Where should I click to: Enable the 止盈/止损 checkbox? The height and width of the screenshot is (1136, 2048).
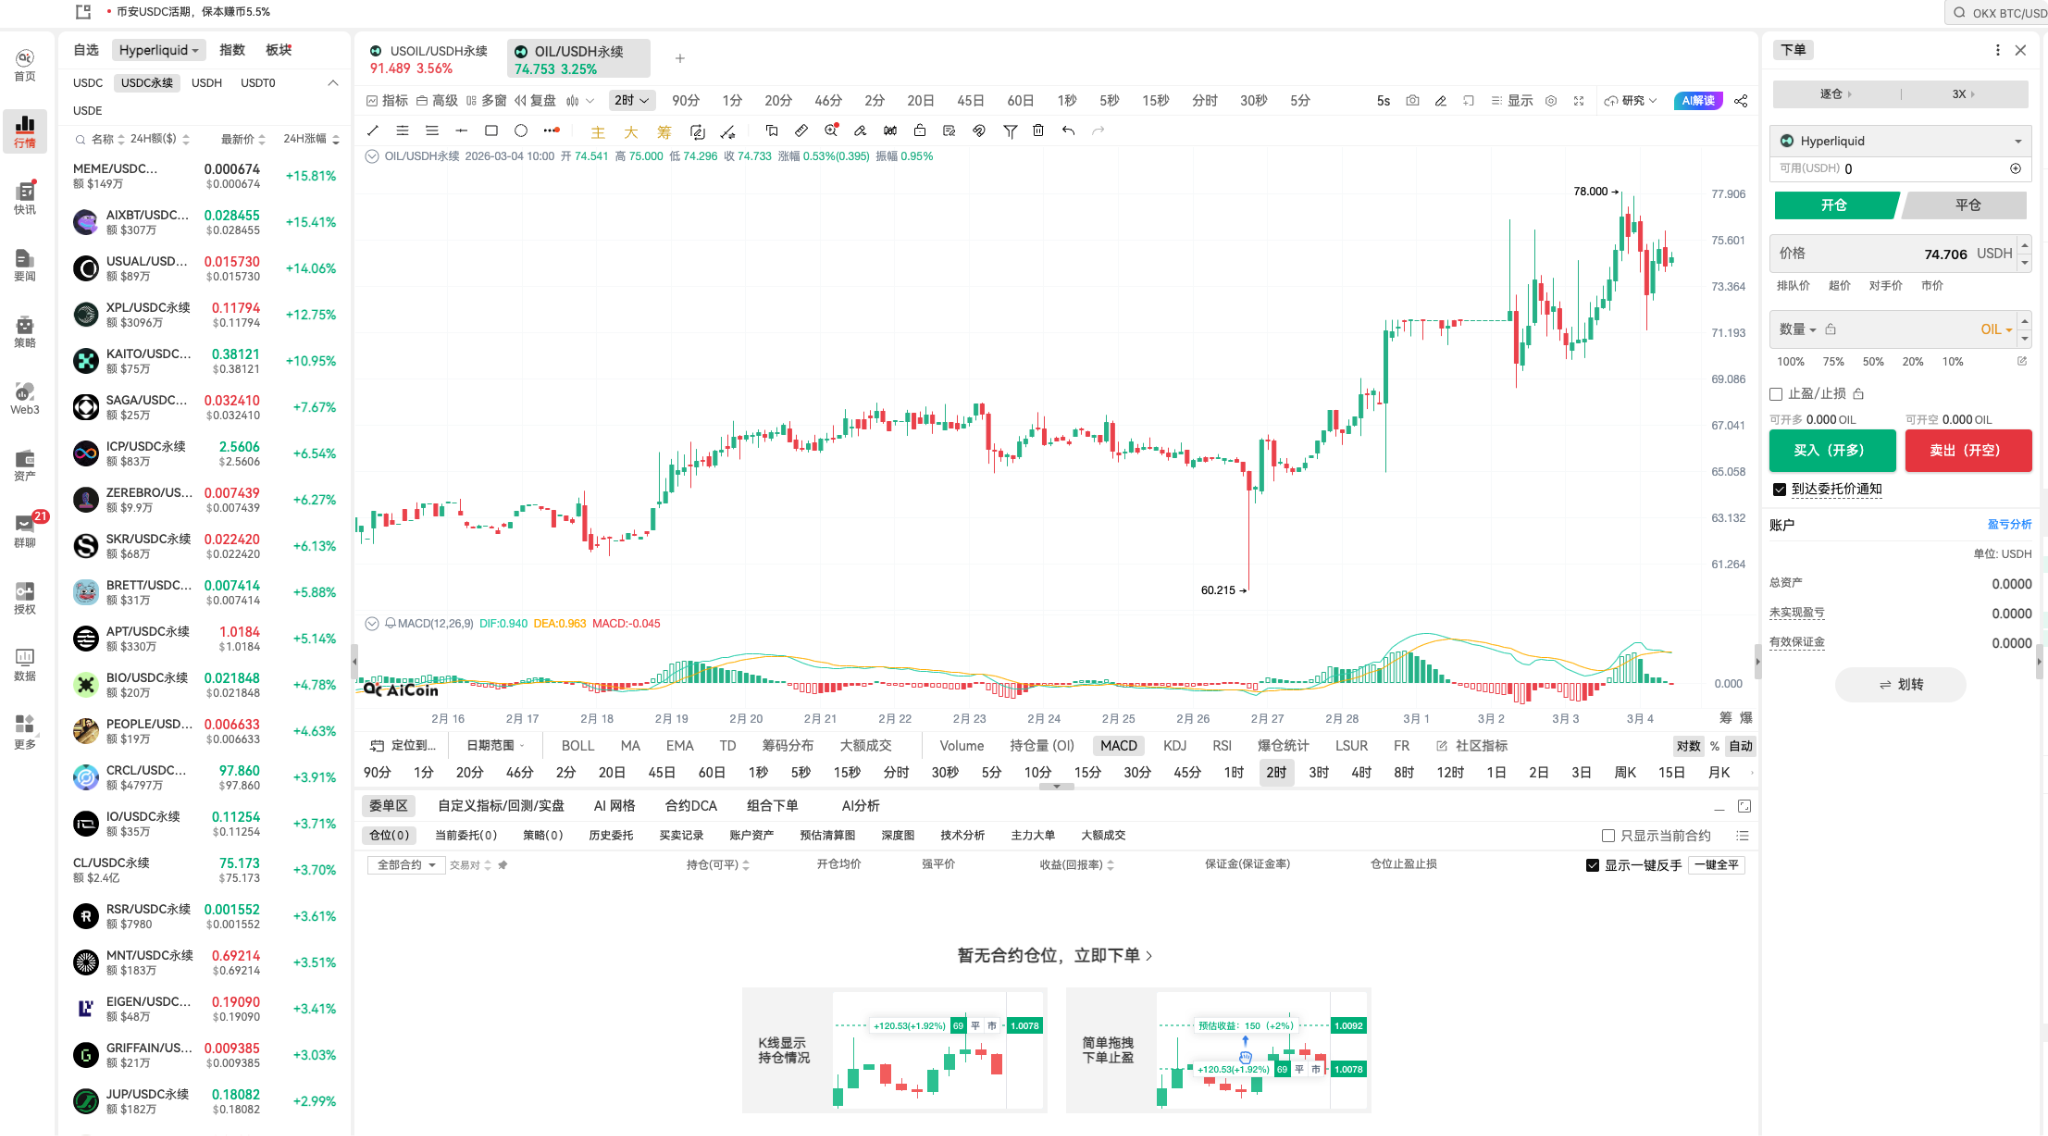pos(1776,394)
